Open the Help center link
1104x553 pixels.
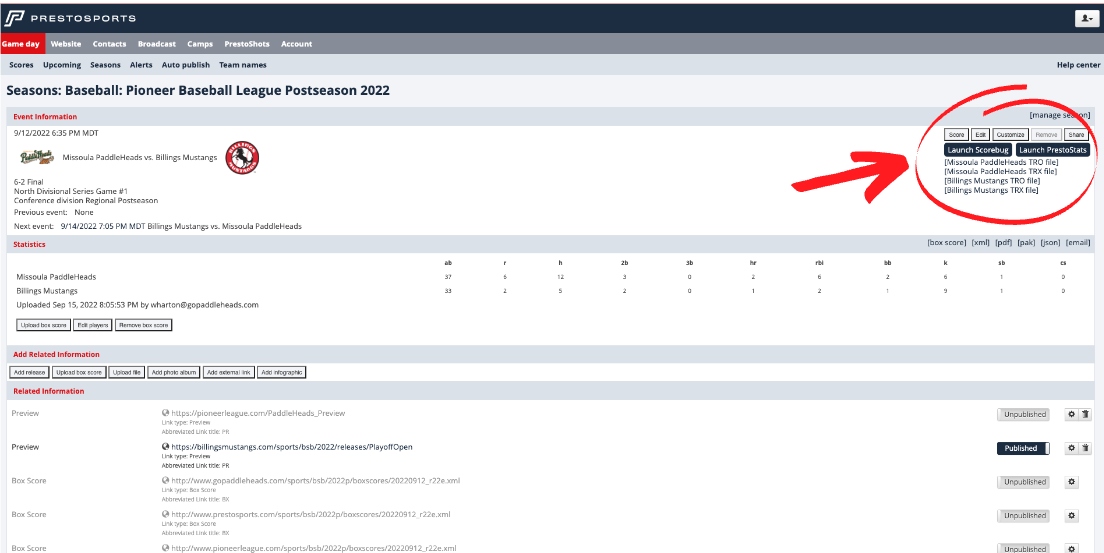[1078, 65]
